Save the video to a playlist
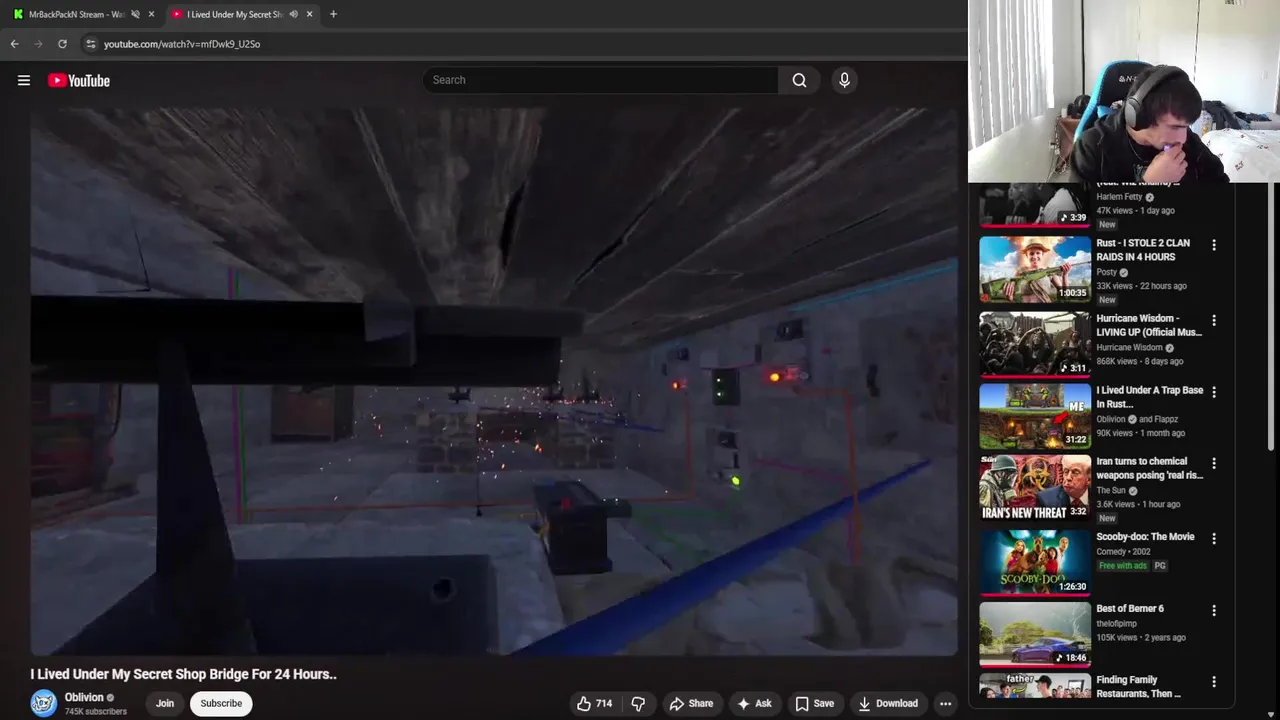This screenshot has height=720, width=1280. tap(814, 703)
